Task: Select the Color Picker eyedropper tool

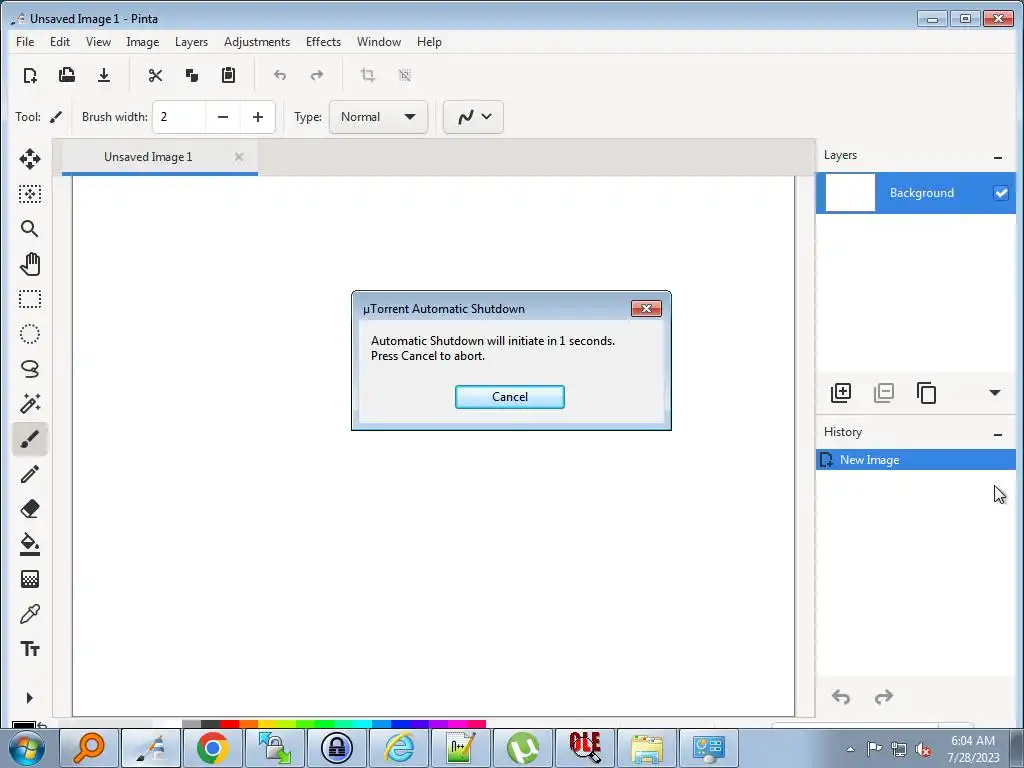Action: tap(30, 614)
